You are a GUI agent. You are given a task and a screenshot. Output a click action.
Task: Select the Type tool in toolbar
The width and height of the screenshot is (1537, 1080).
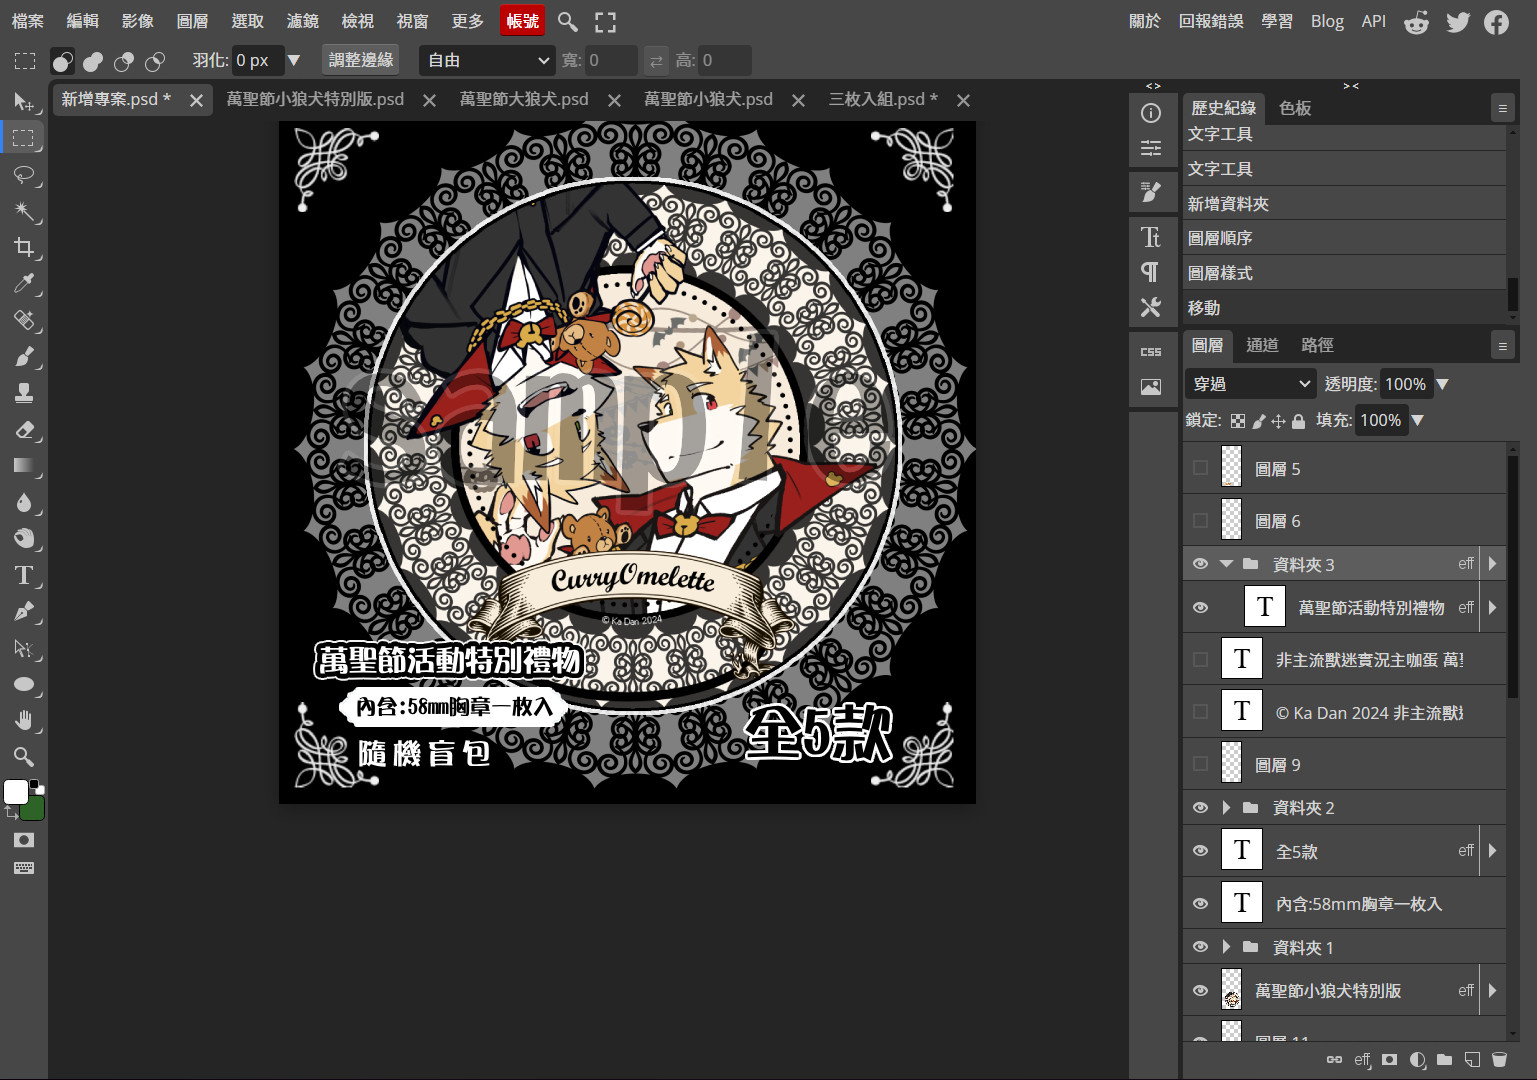point(24,575)
